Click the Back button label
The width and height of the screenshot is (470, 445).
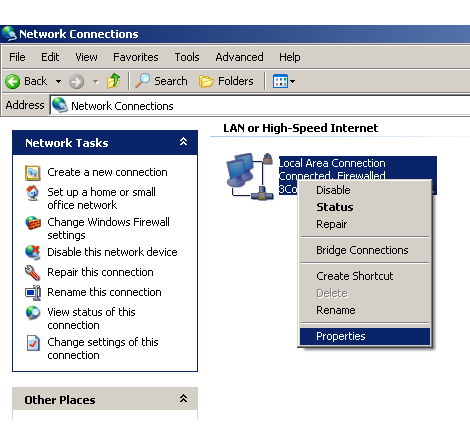(36, 81)
